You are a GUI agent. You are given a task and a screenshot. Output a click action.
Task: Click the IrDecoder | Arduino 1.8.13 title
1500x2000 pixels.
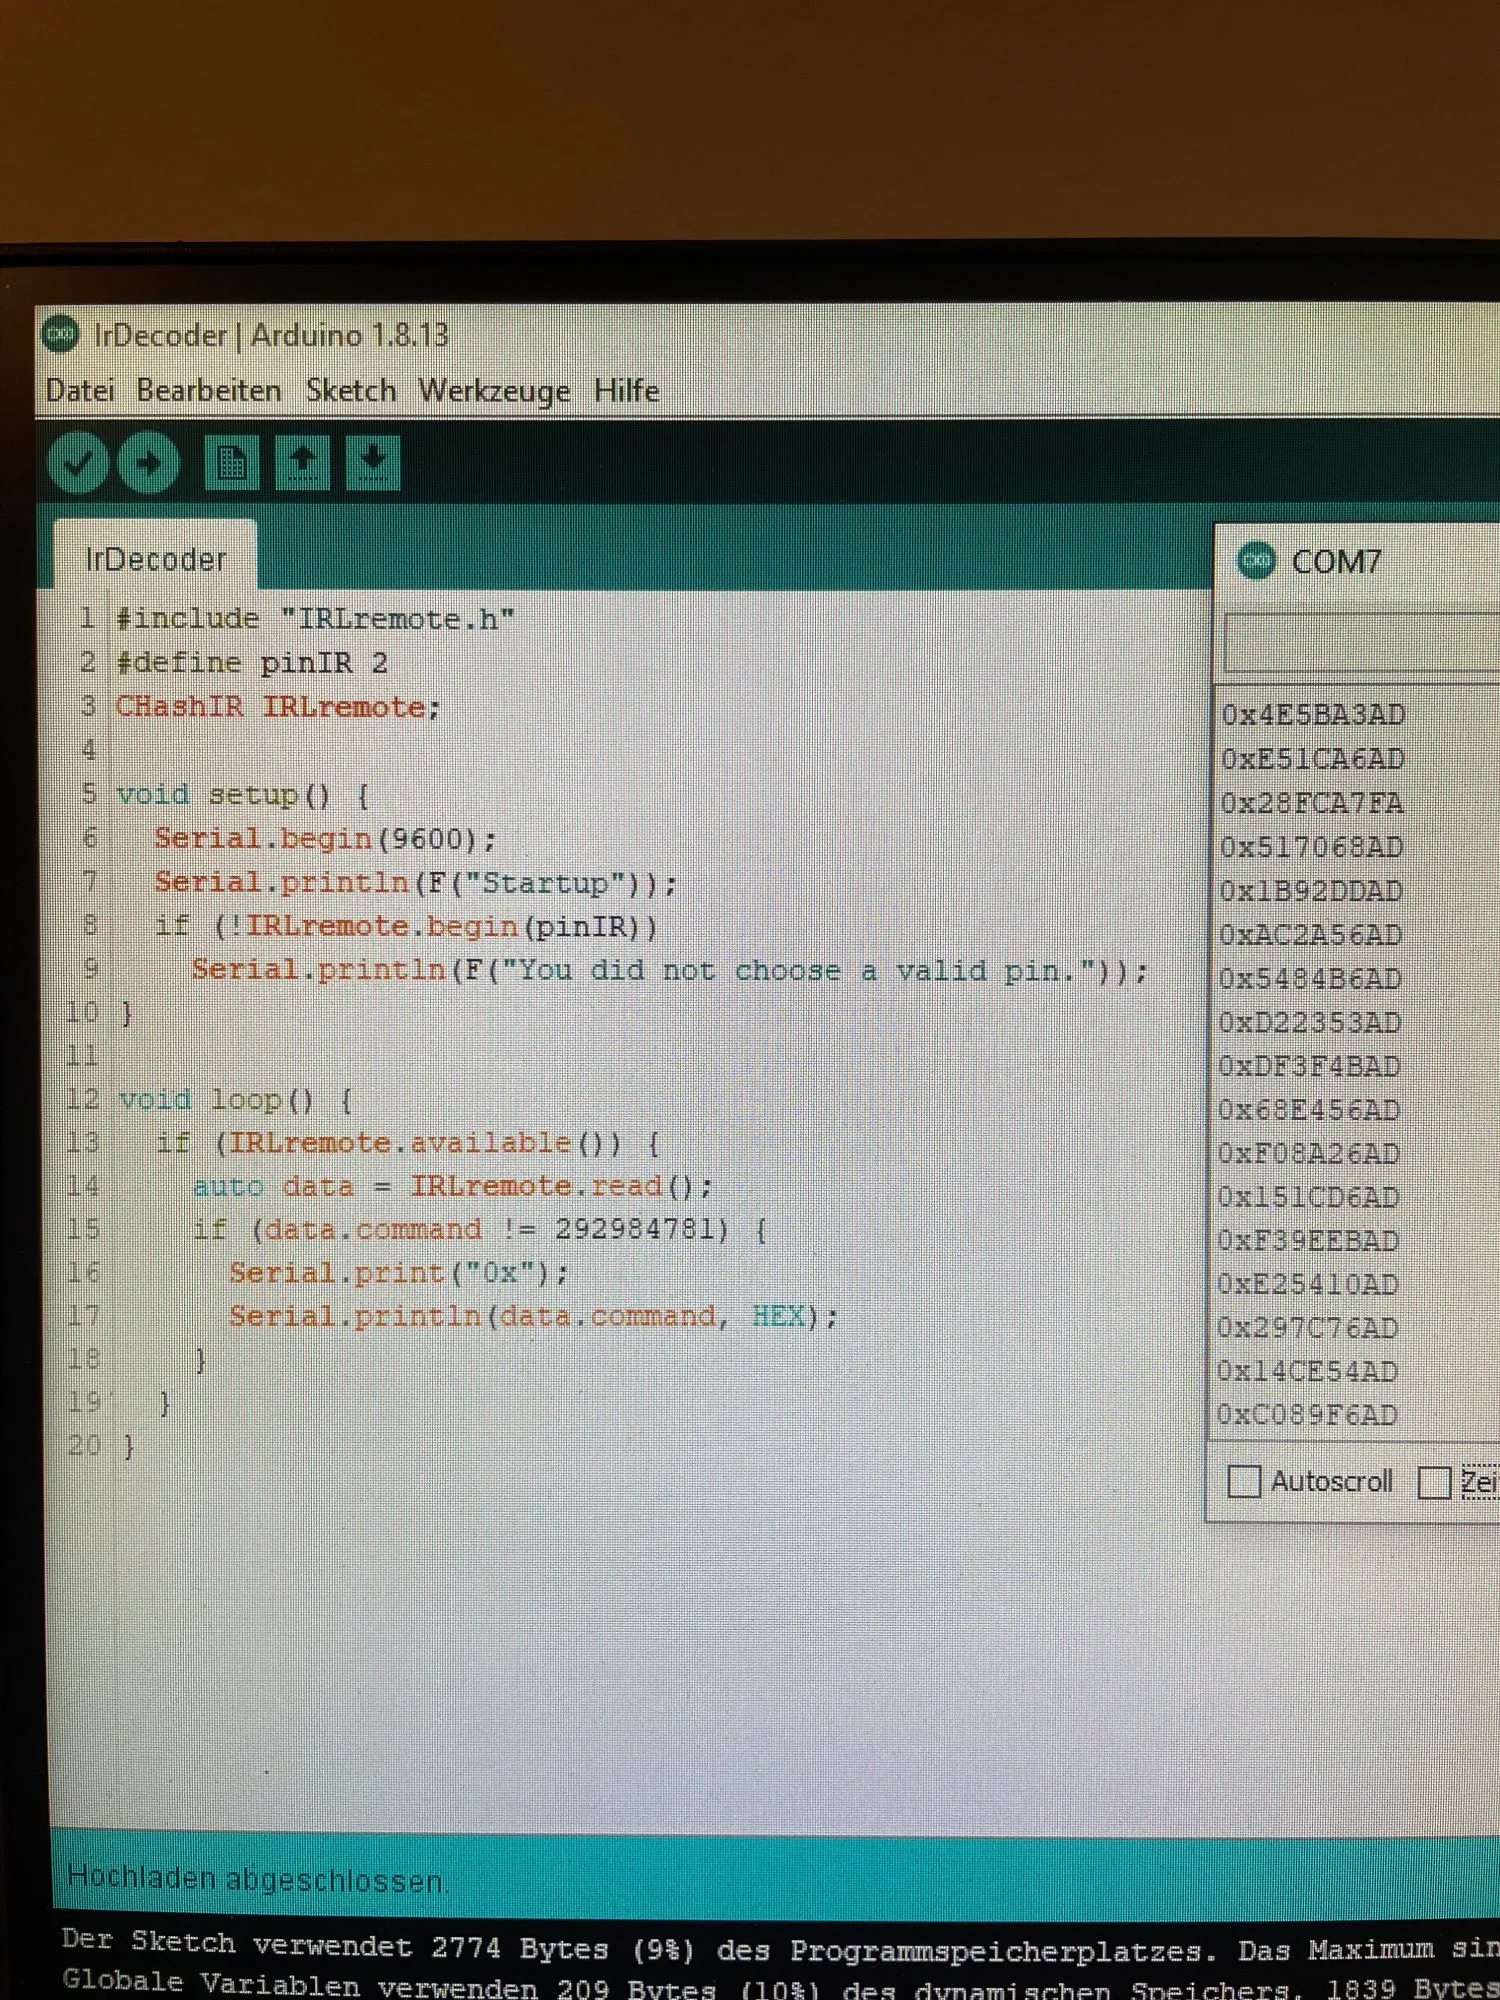point(271,335)
